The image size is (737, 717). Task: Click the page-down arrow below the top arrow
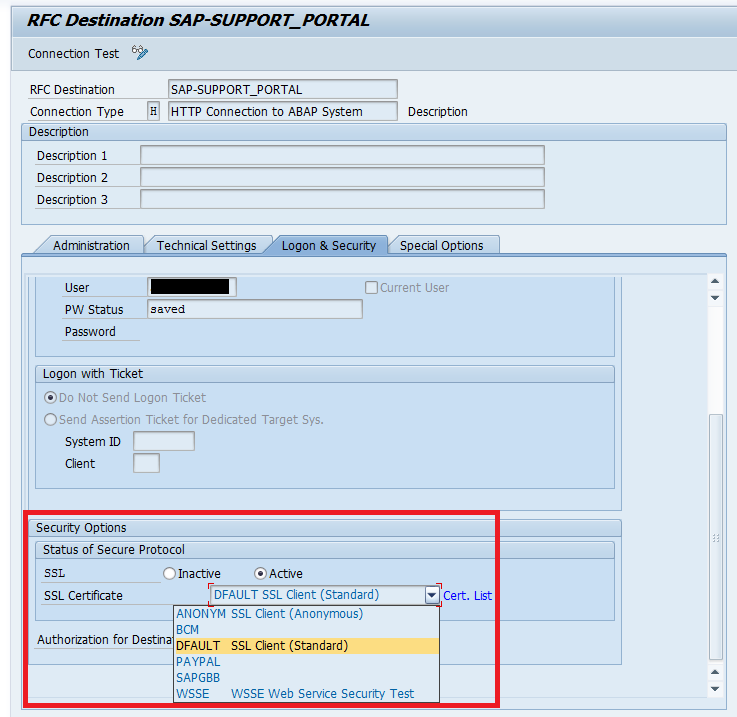(715, 298)
